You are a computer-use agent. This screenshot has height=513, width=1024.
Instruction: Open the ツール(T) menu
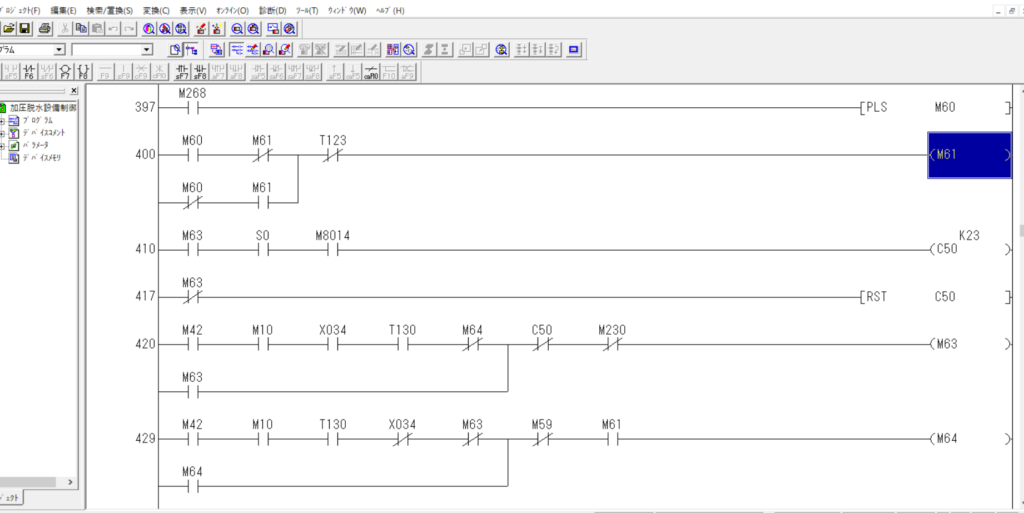[x=307, y=10]
